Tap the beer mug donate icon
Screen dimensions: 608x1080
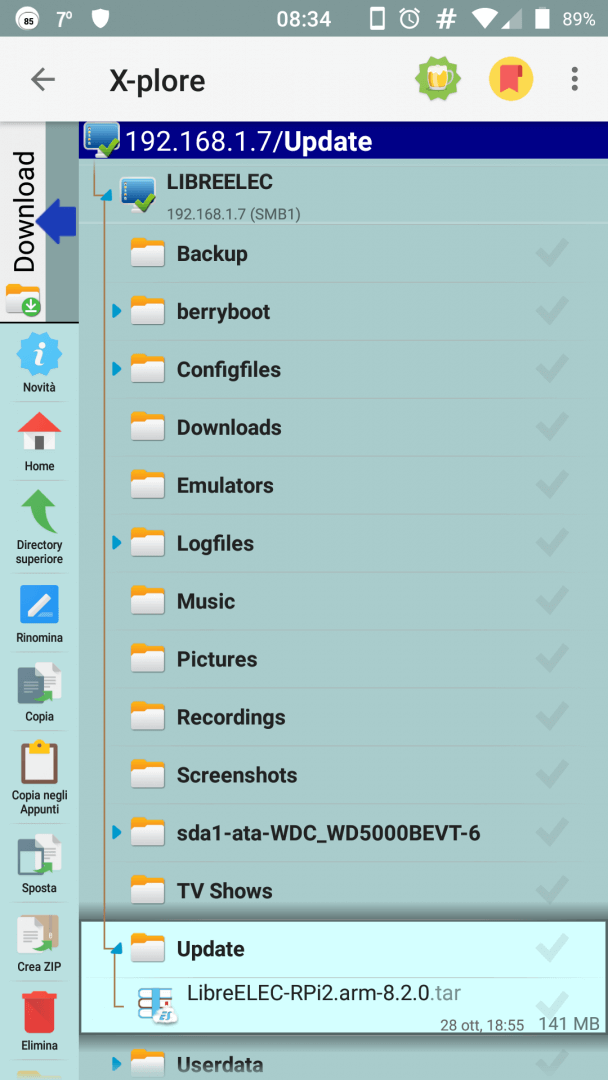437,79
